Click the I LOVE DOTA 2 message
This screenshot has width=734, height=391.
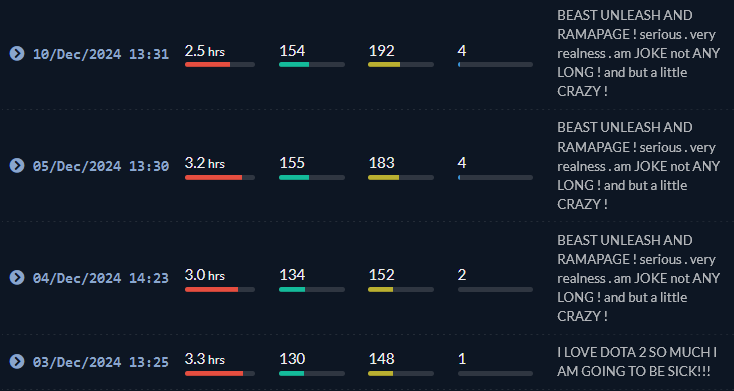click(637, 361)
